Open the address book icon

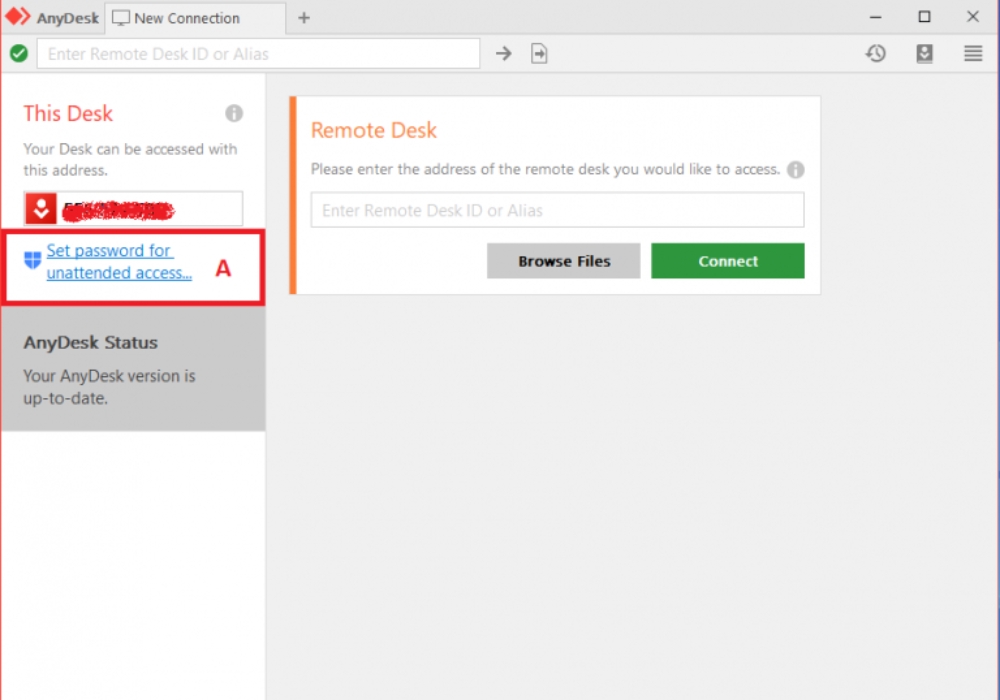(925, 54)
